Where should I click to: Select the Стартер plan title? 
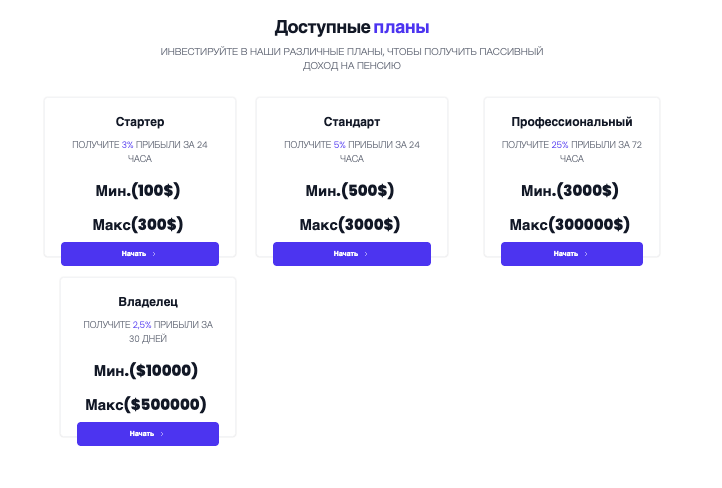coord(140,122)
